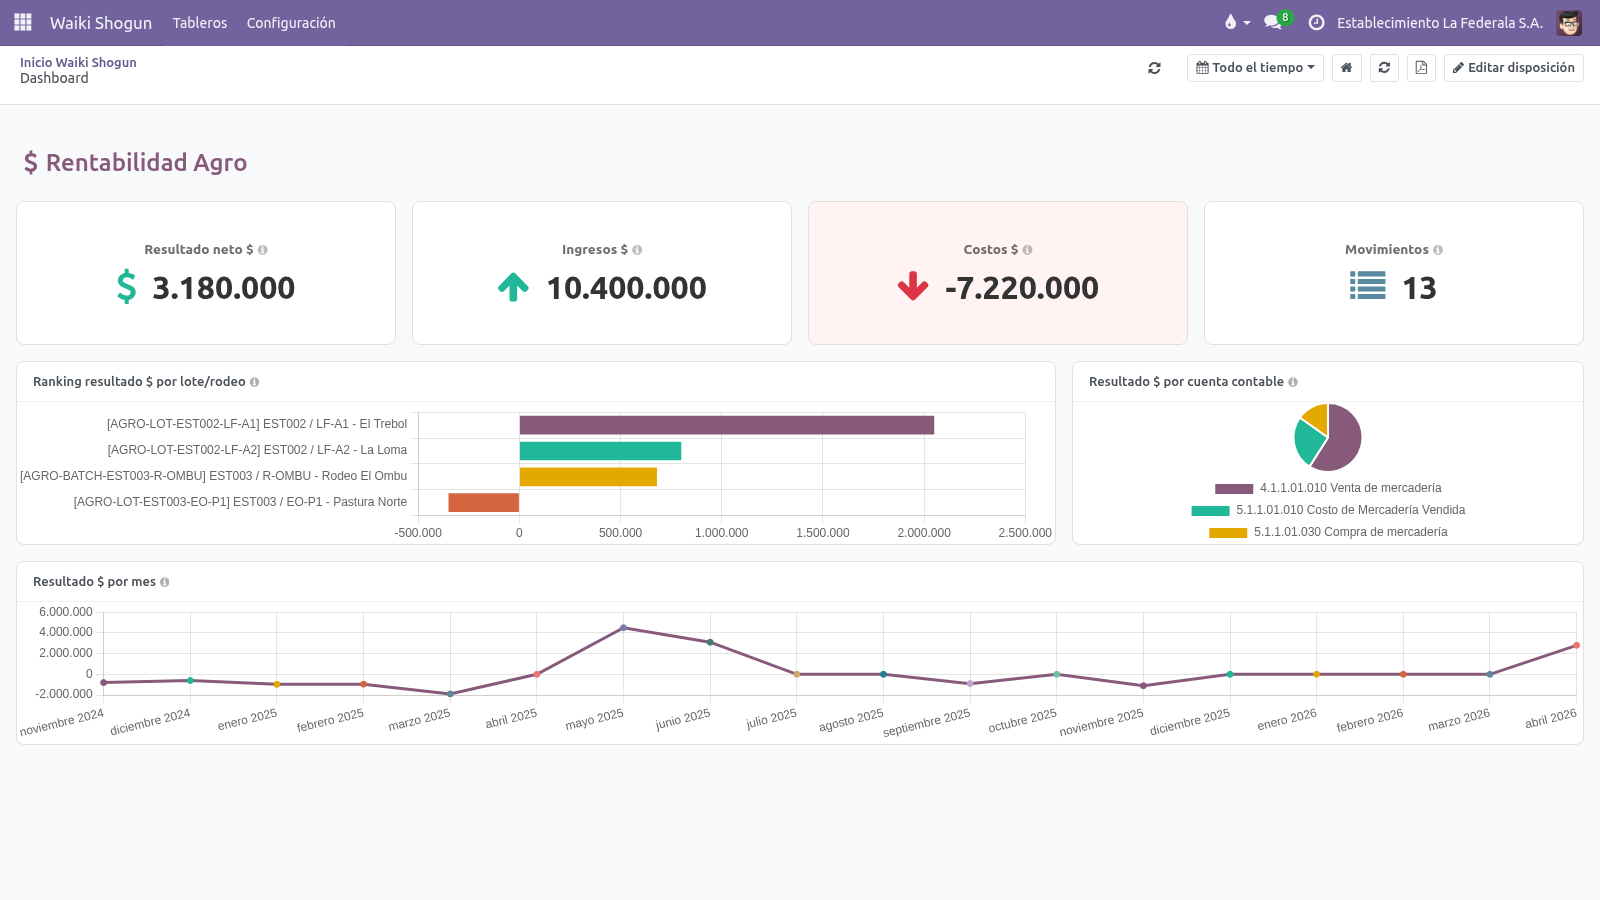Click the list icon in Movimientos card
Screen dimensions: 1600x900
[1368, 287]
